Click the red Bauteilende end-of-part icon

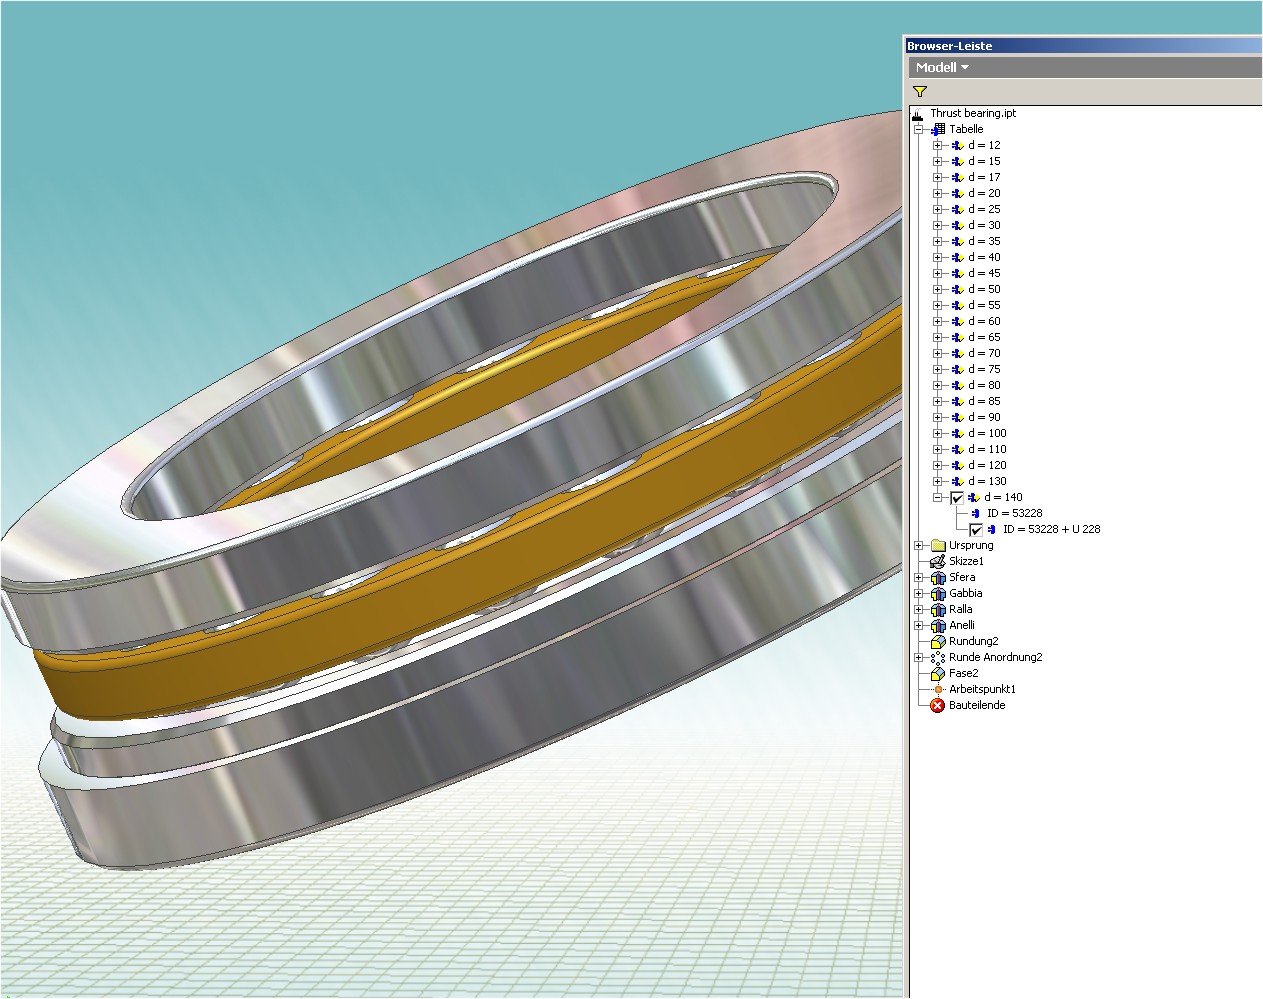[x=938, y=705]
